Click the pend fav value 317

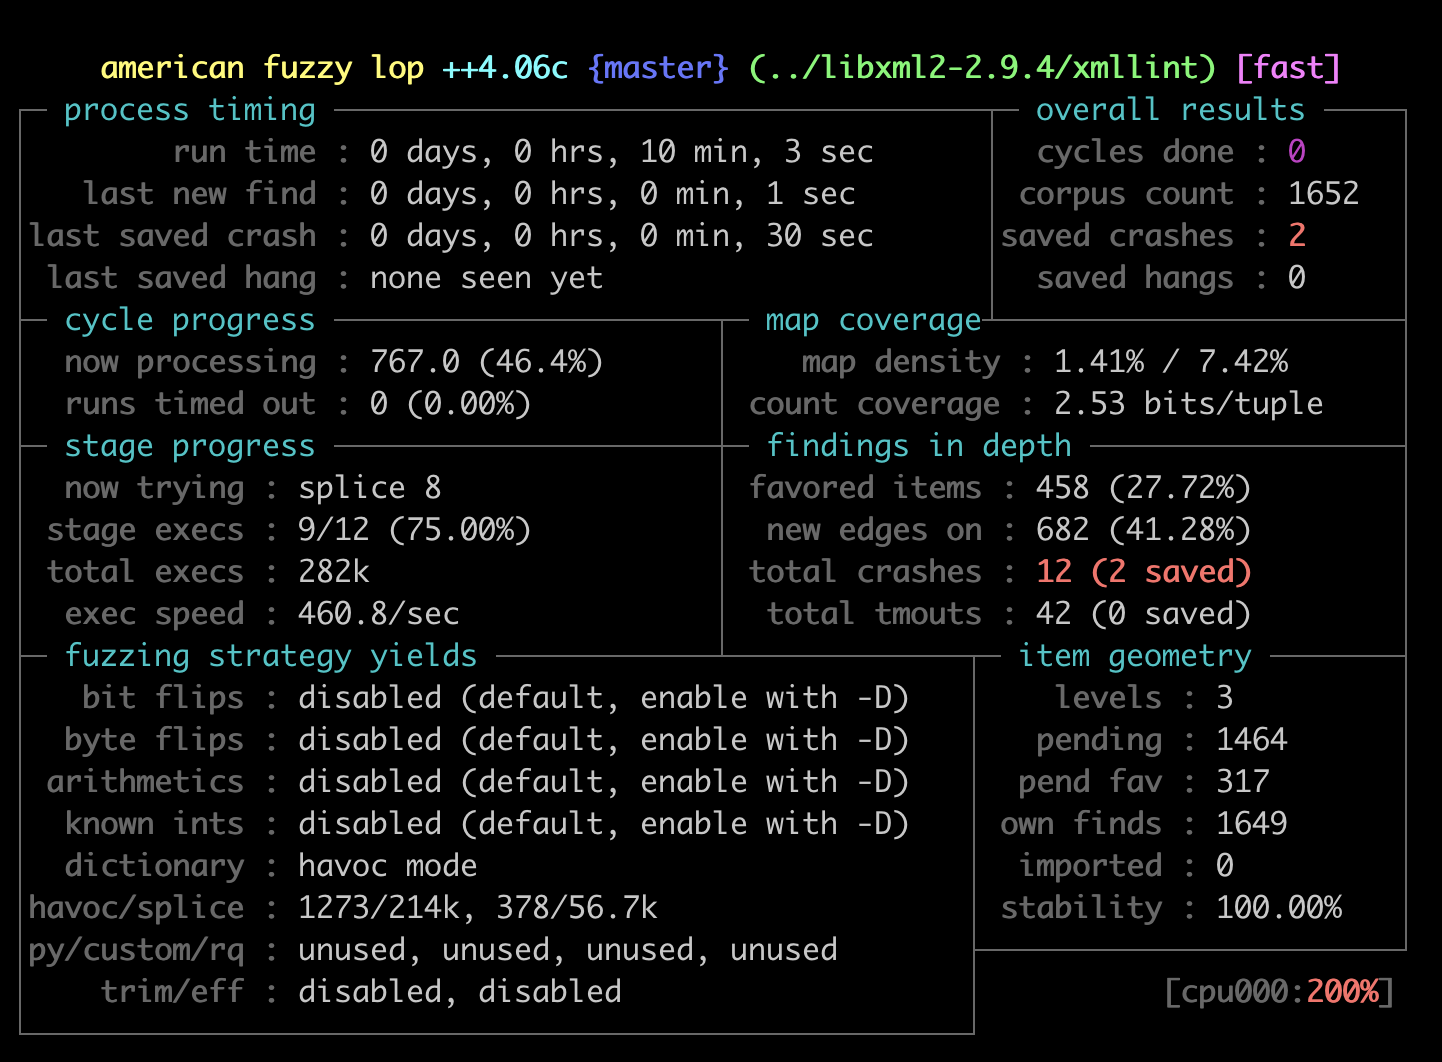pyautogui.click(x=1242, y=782)
